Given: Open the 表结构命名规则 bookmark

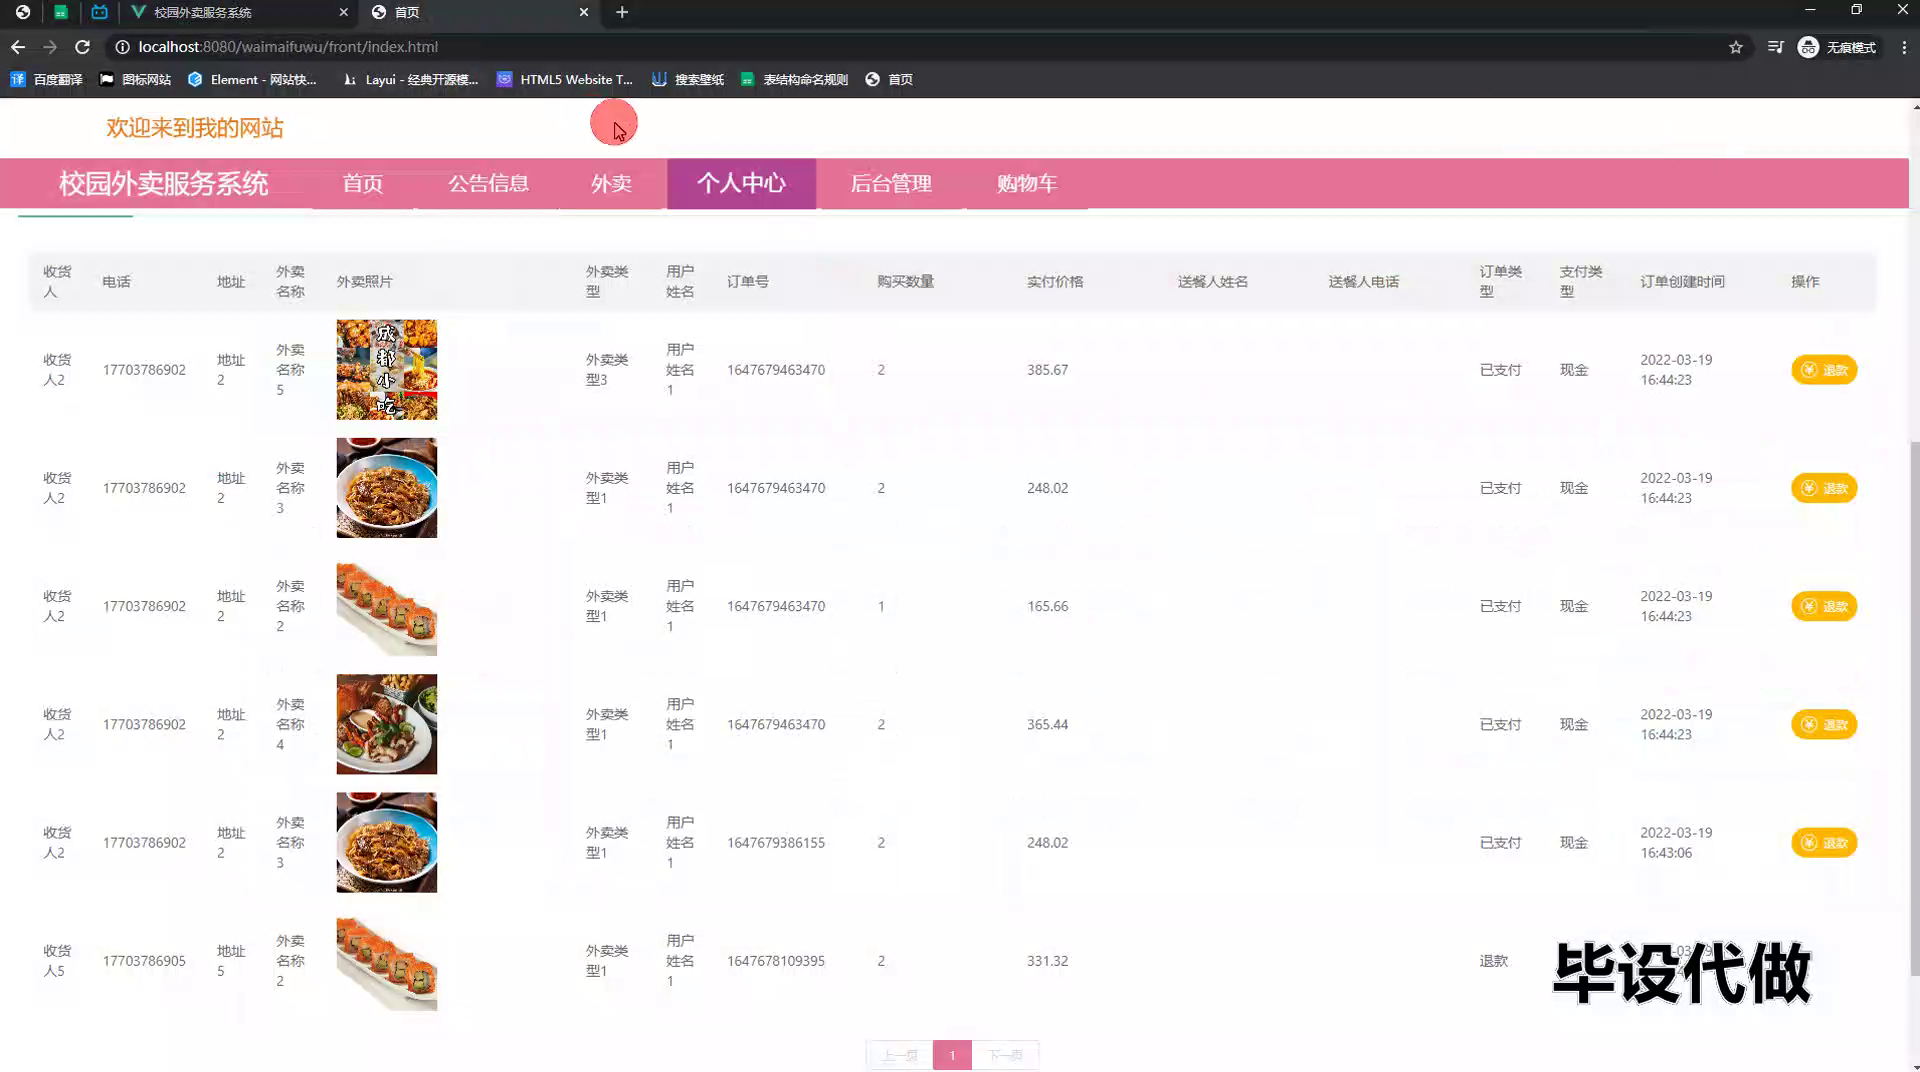Looking at the screenshot, I should coord(795,79).
